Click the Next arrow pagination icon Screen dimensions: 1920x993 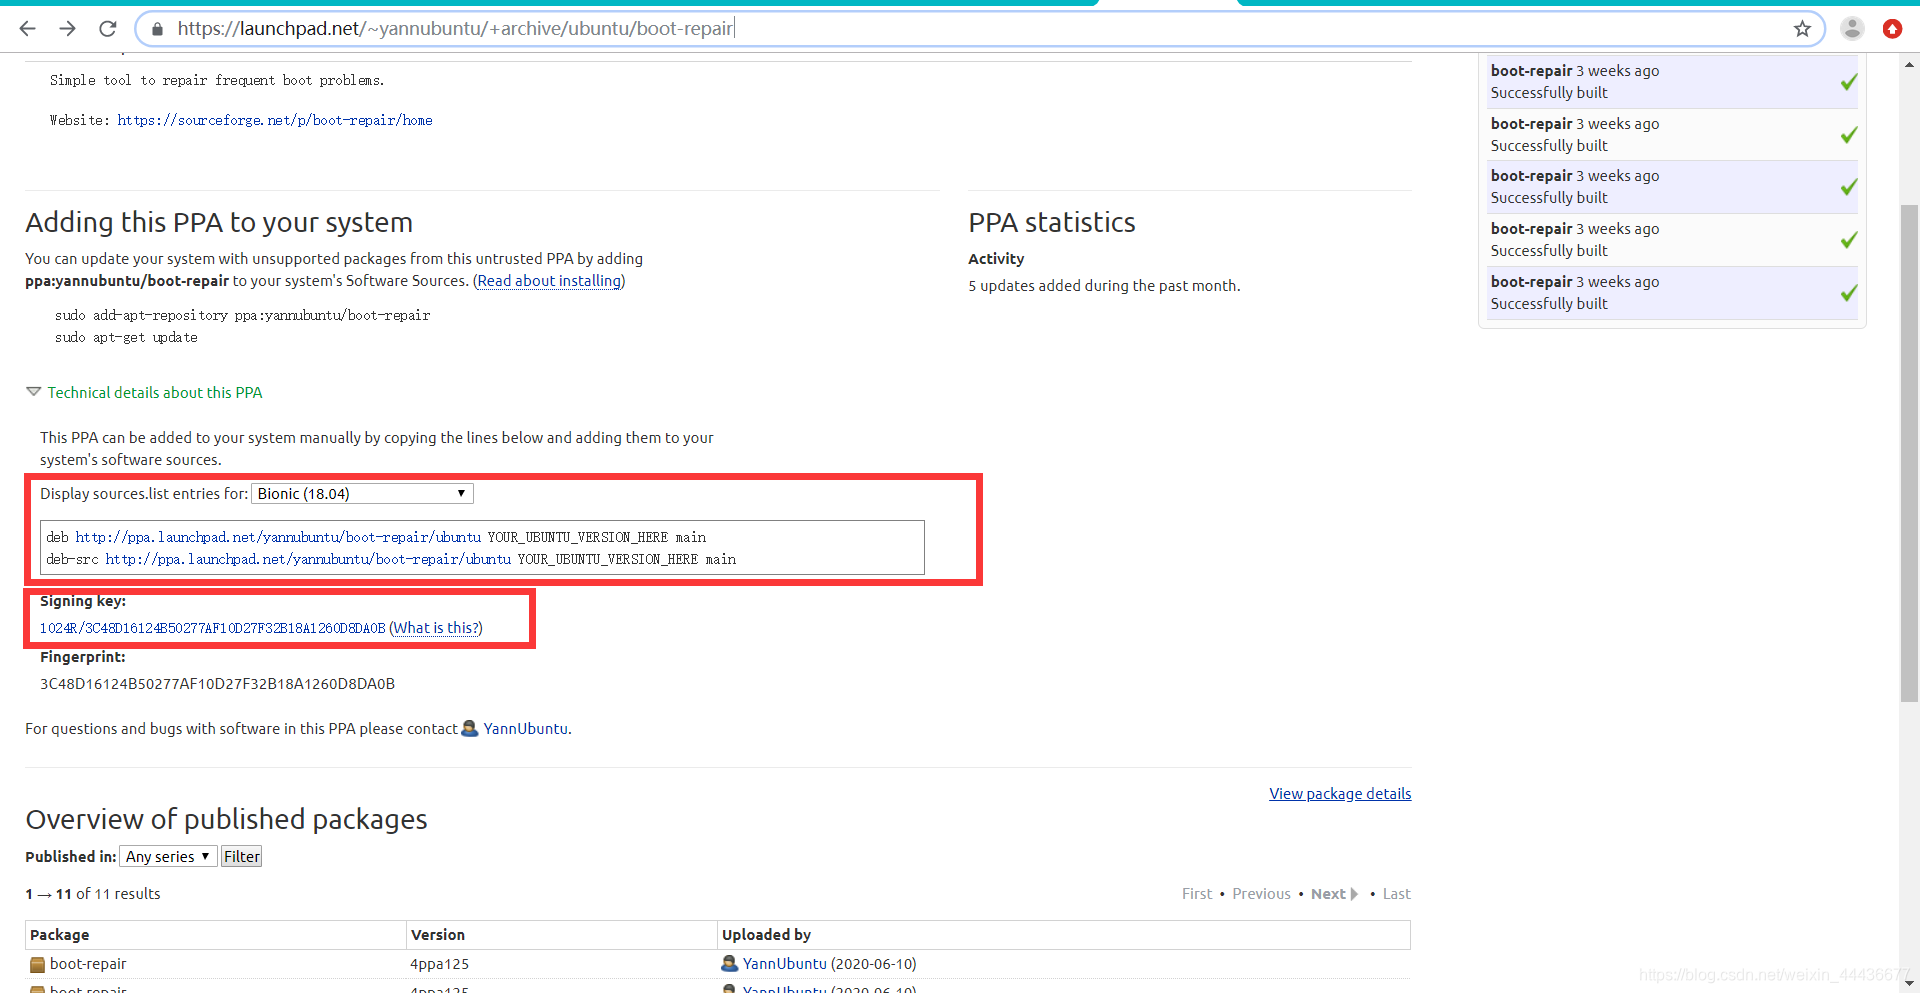pos(1354,894)
